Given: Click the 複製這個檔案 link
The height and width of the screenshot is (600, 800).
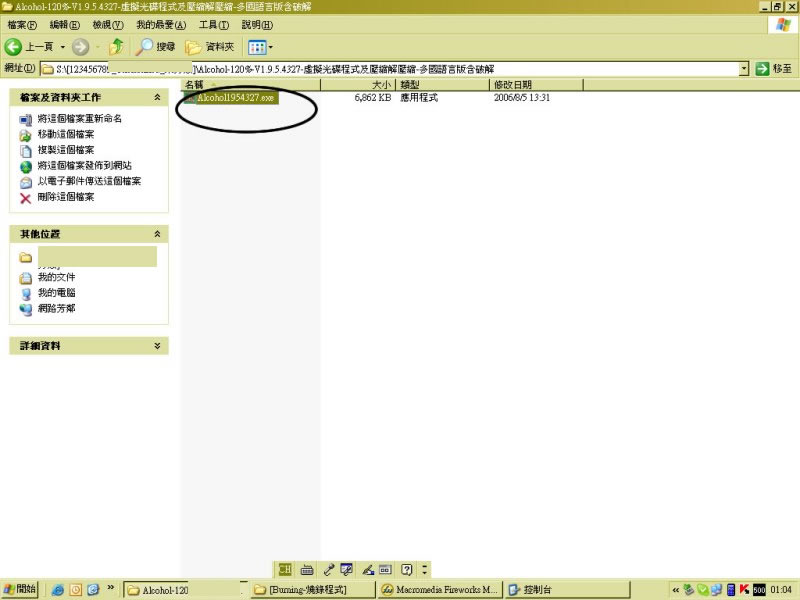Looking at the screenshot, I should pos(66,150).
